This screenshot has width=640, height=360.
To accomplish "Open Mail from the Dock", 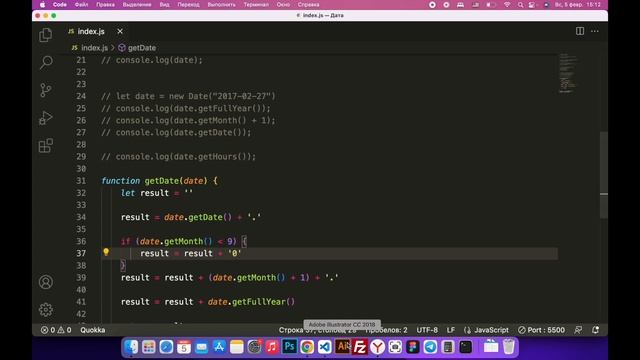I will 201,347.
